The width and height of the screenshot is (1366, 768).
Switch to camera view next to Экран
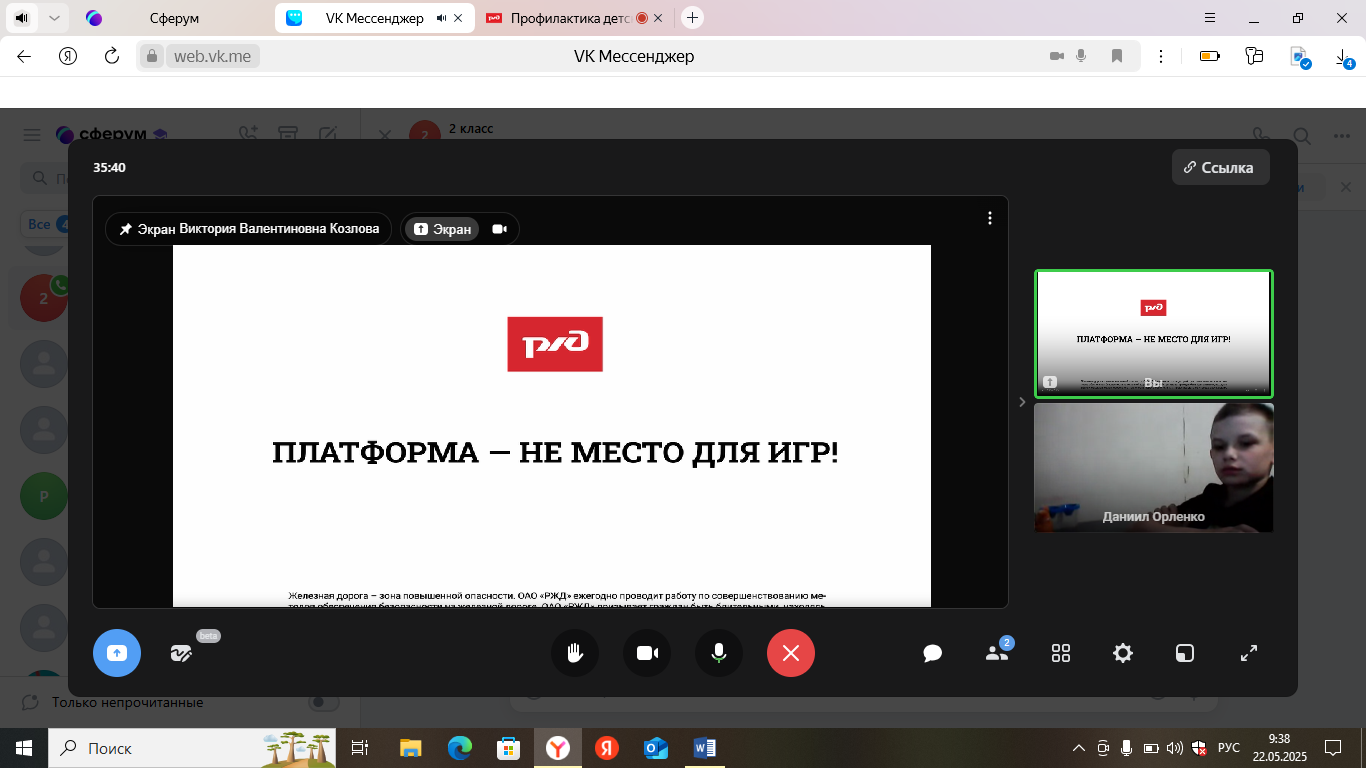tap(500, 229)
